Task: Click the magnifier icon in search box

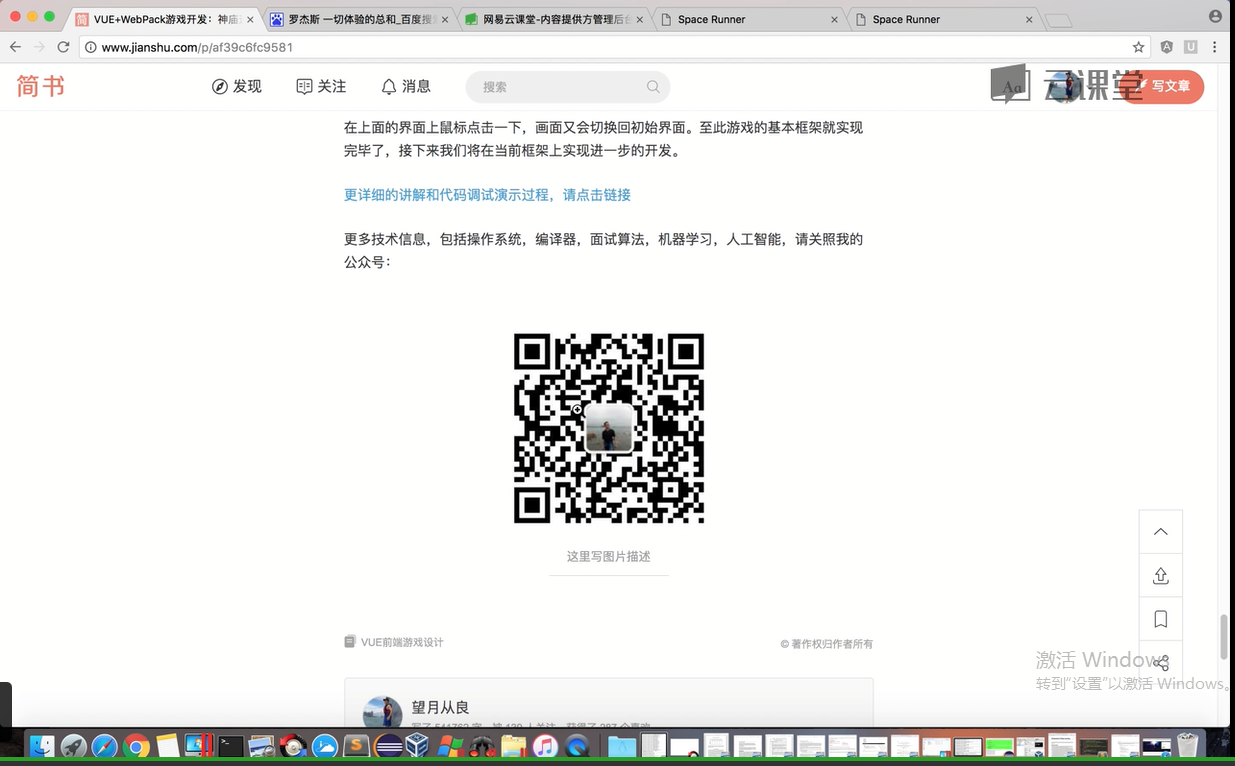Action: (x=653, y=87)
